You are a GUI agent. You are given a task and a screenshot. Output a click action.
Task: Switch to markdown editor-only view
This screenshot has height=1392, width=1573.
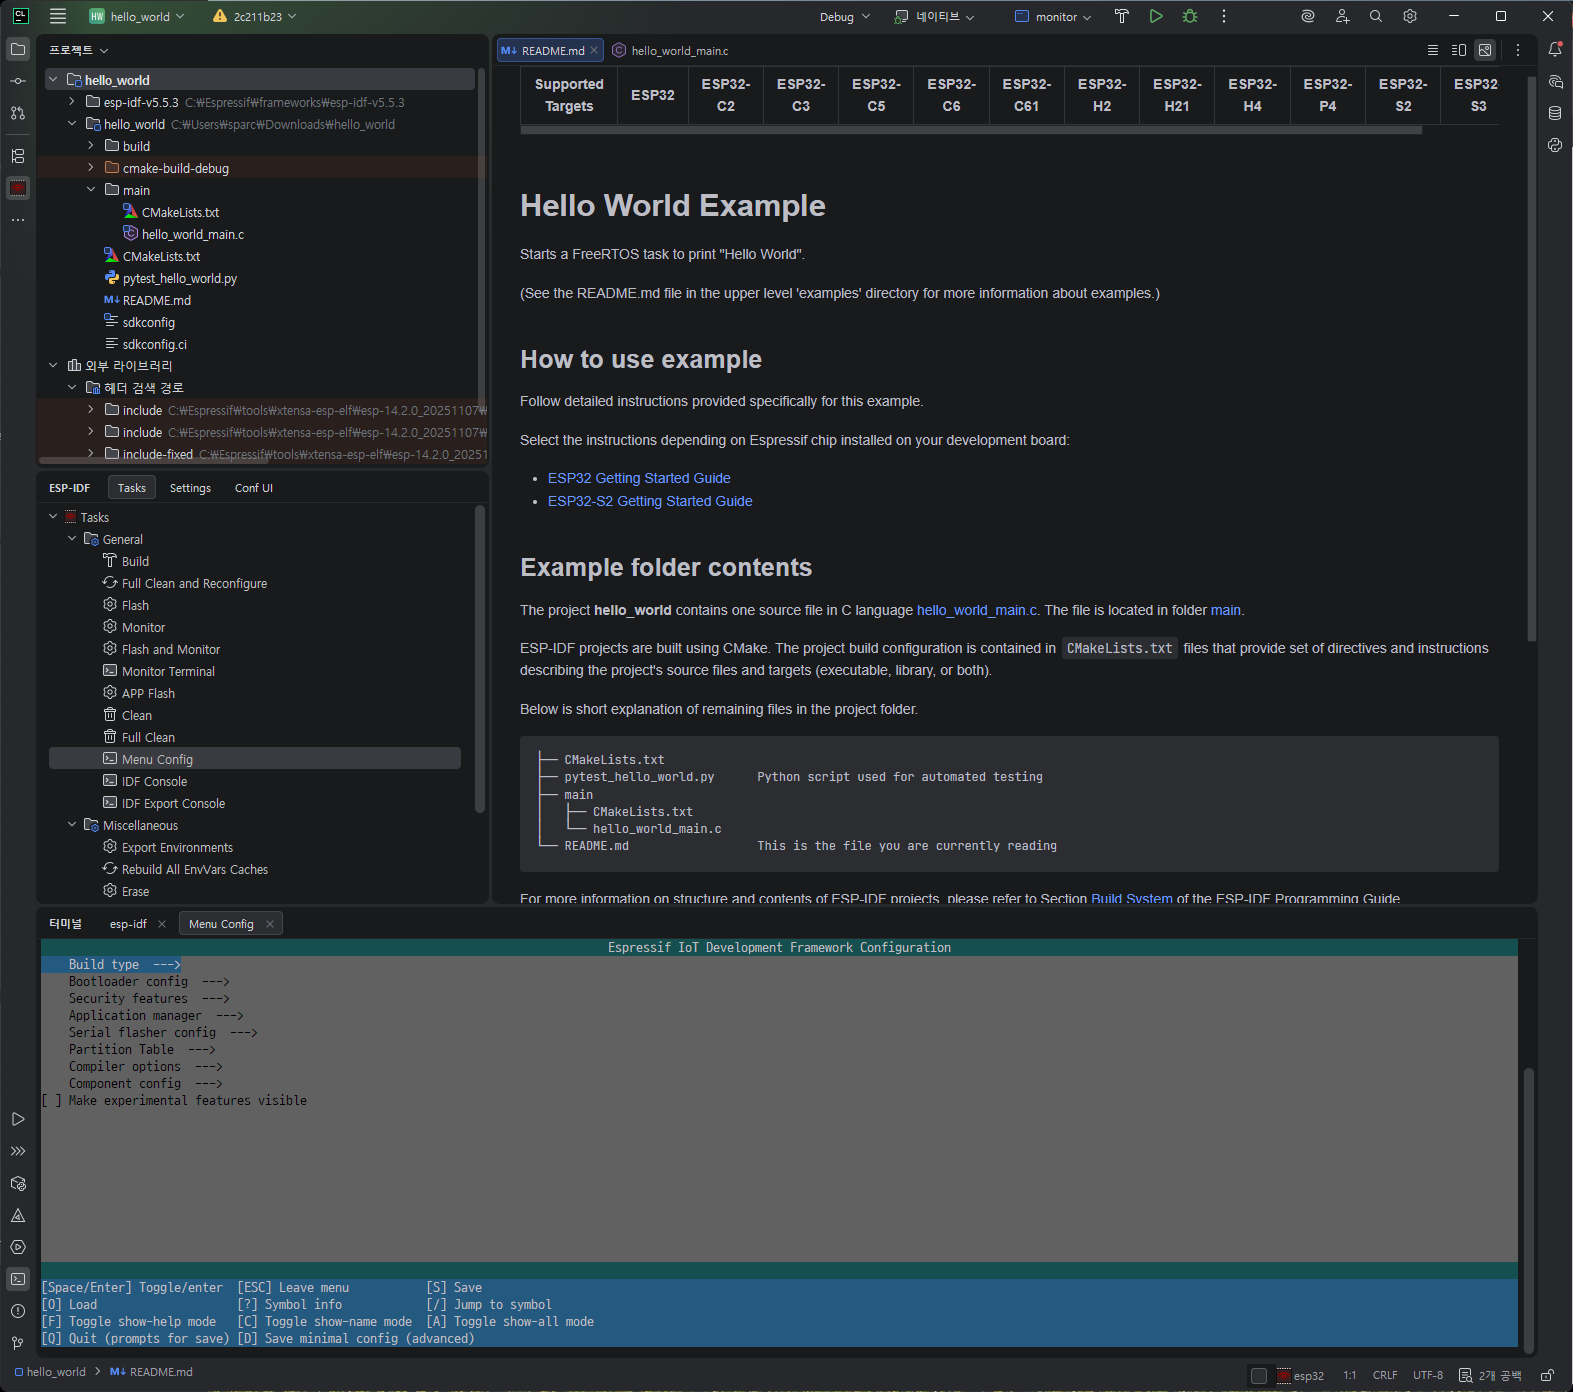[x=1432, y=50]
